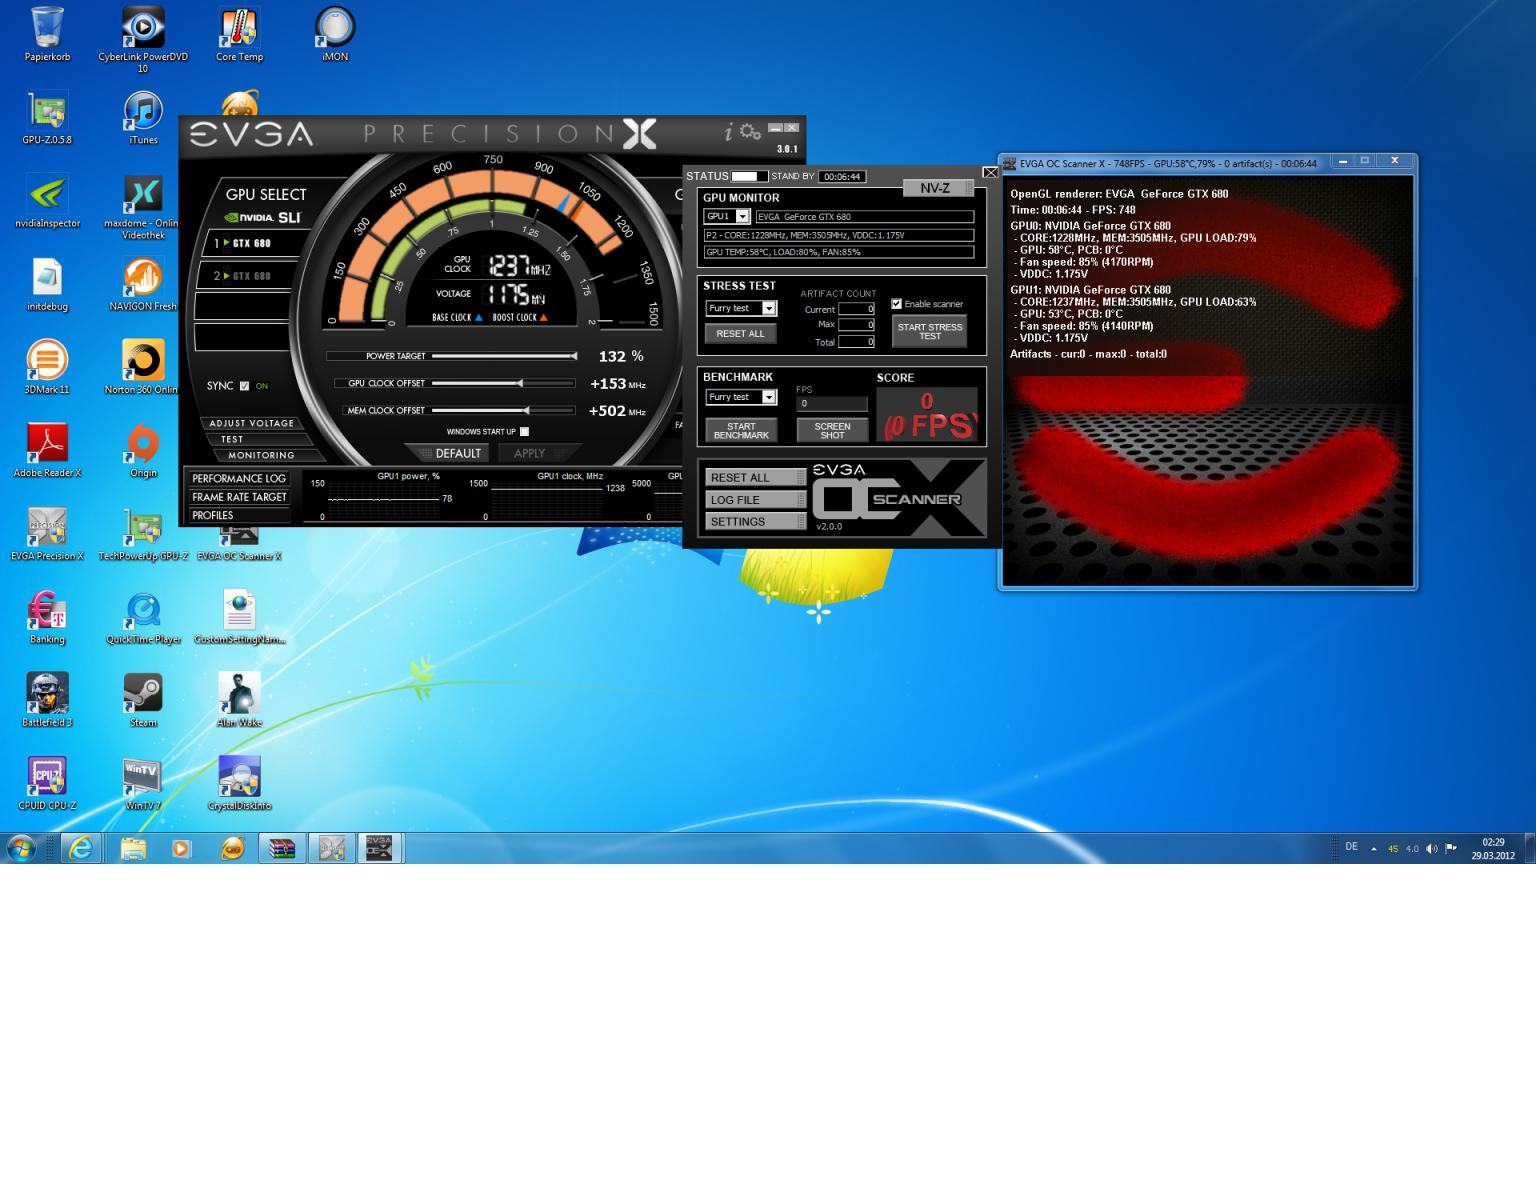Open Profiles tab
This screenshot has width=1536, height=1200.
coord(239,515)
